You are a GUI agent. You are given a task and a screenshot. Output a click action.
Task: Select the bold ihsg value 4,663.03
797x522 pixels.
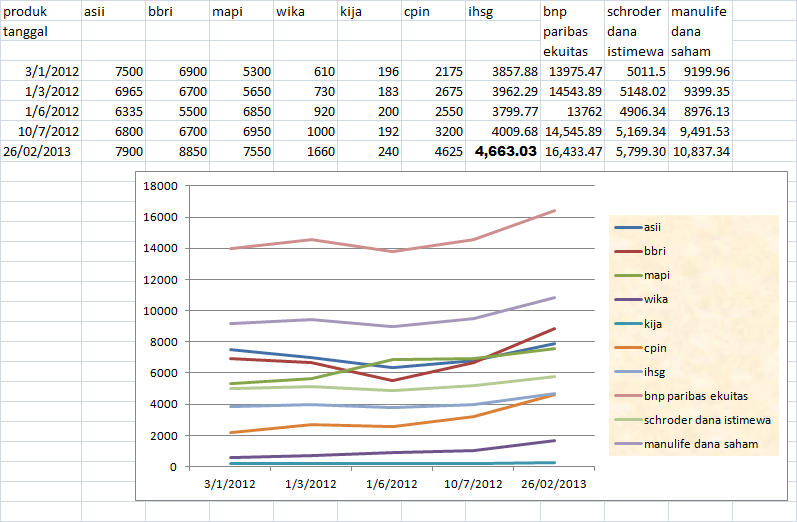pyautogui.click(x=503, y=151)
